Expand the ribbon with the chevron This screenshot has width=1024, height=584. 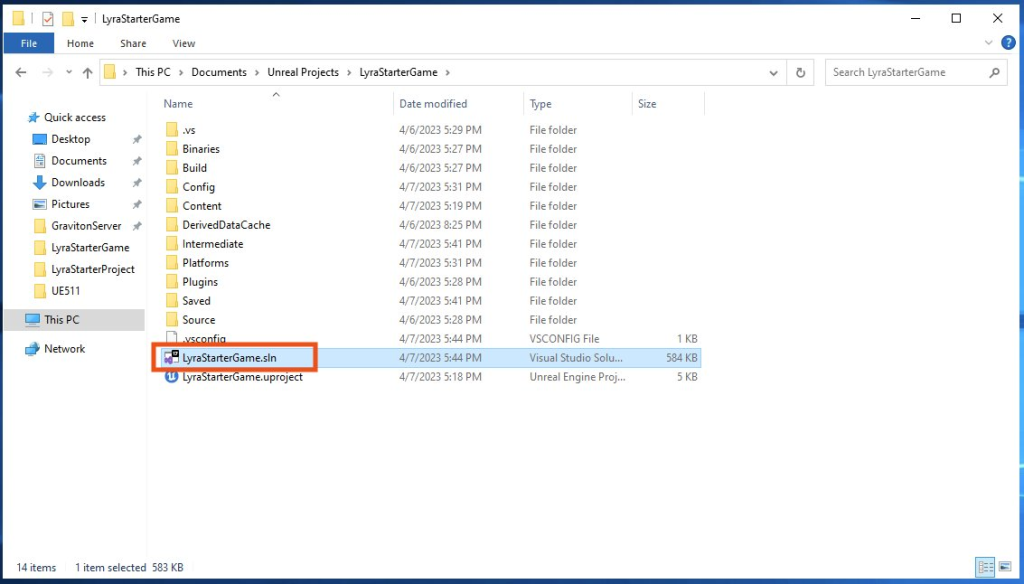tap(988, 43)
